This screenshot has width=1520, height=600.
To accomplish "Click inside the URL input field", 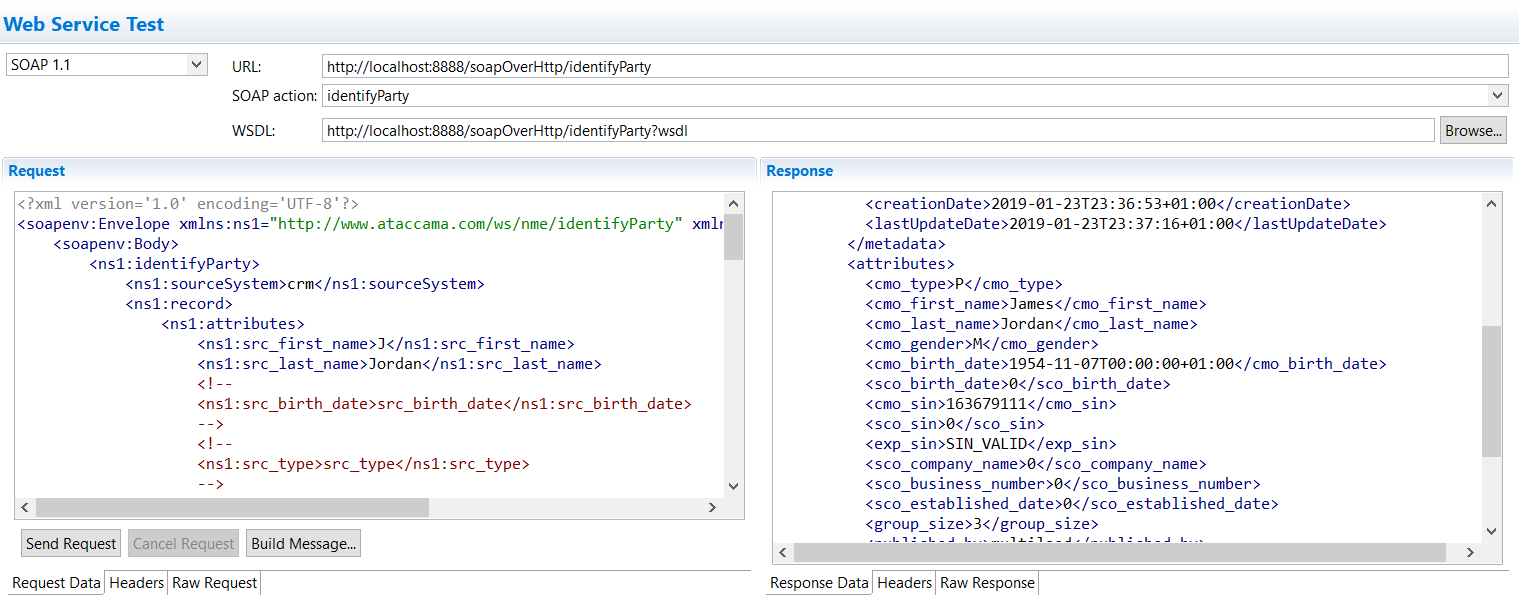I will 800,64.
